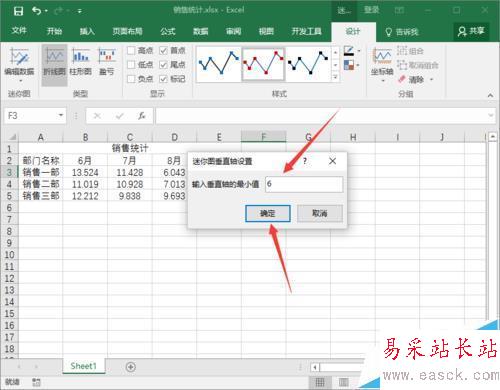Expand the formula bar with its chevron
The width and height of the screenshot is (500, 390).
(491, 116)
